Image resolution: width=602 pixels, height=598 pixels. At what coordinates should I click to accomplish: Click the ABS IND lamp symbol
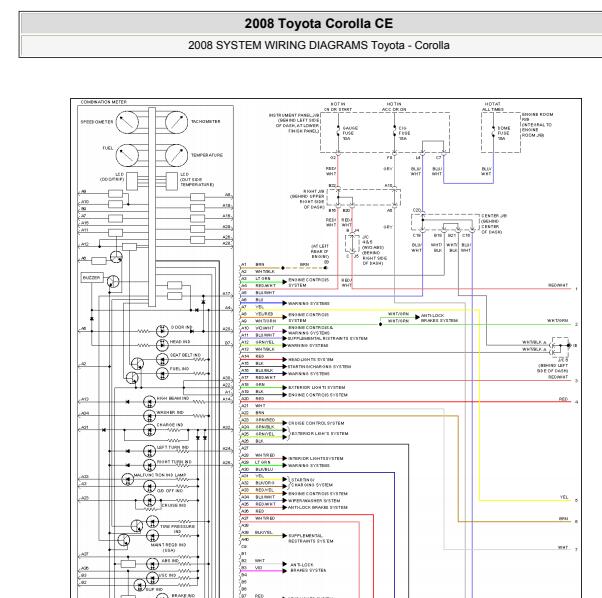[152, 564]
